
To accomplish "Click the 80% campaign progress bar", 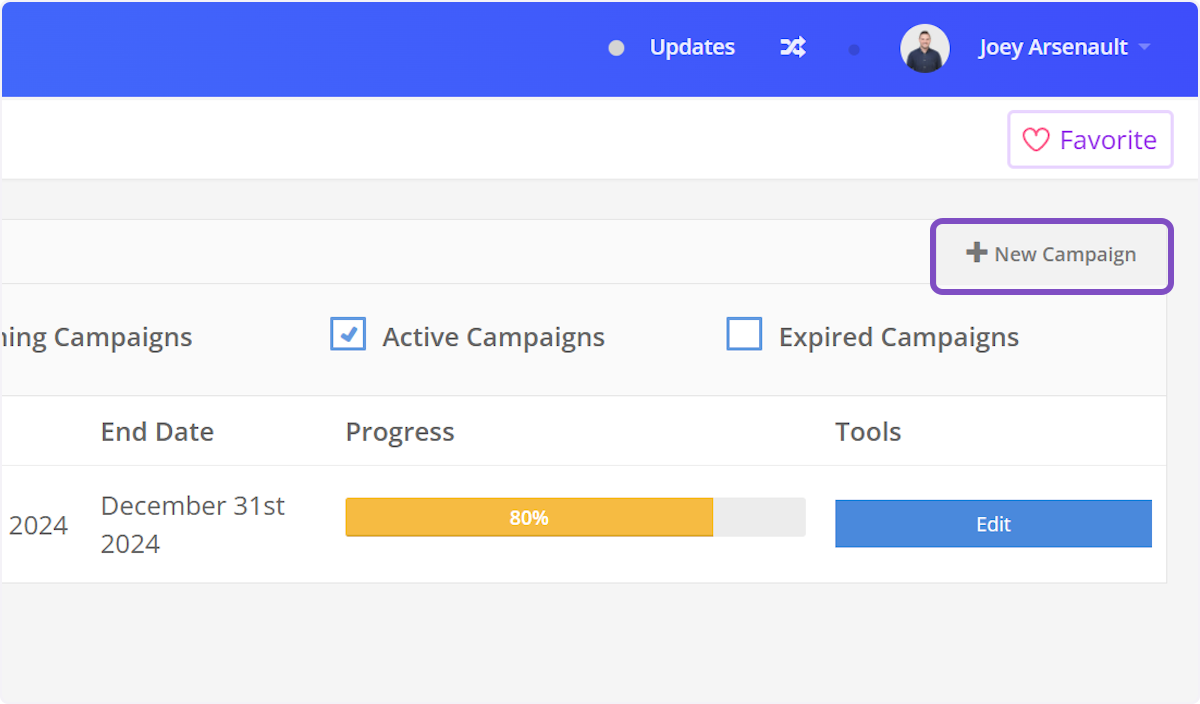I will (x=575, y=518).
